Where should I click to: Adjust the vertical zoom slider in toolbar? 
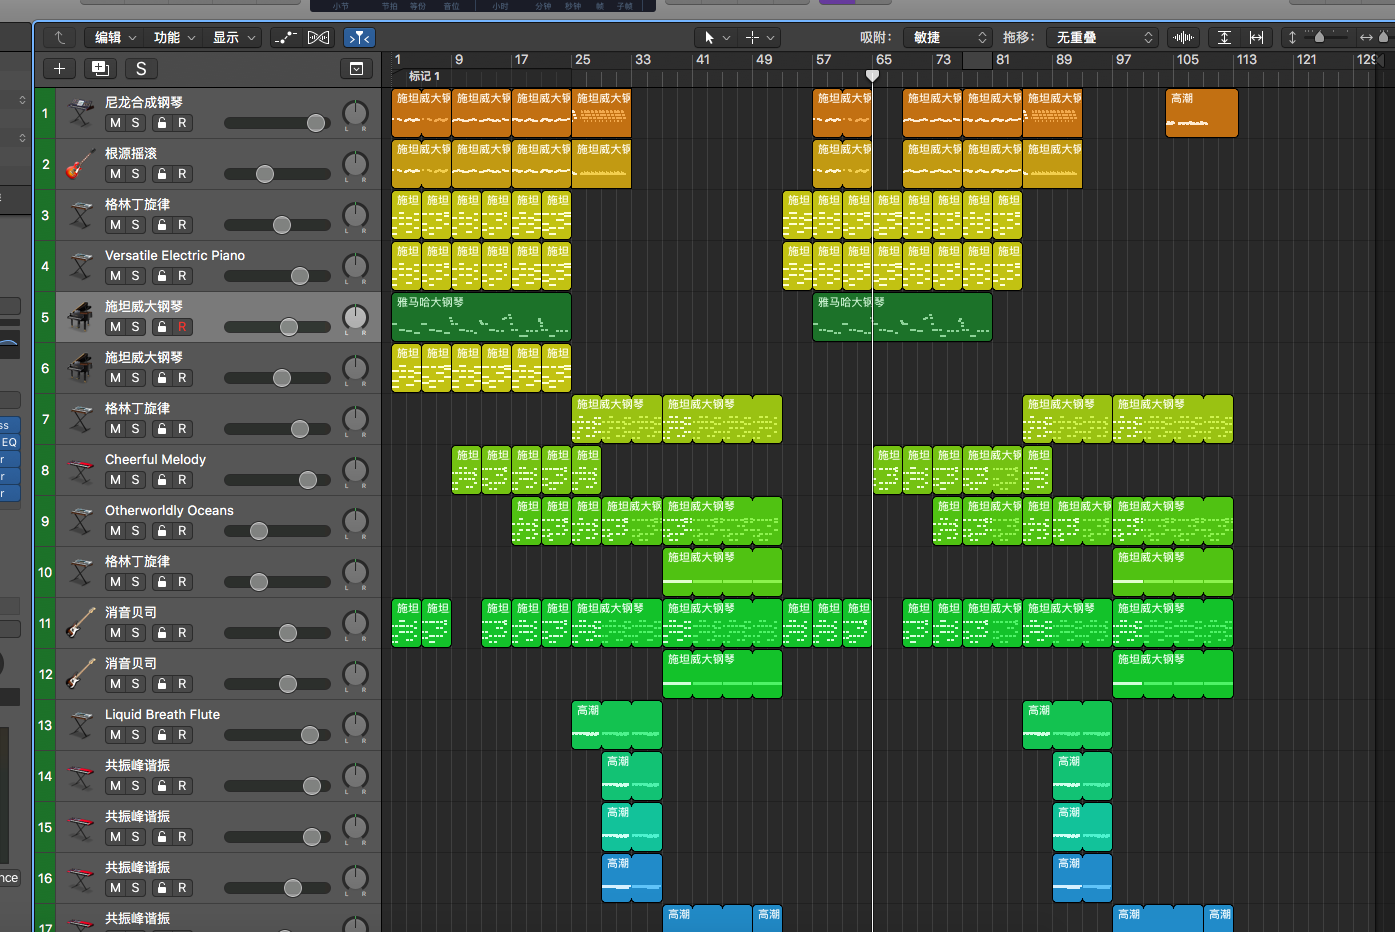[1328, 37]
